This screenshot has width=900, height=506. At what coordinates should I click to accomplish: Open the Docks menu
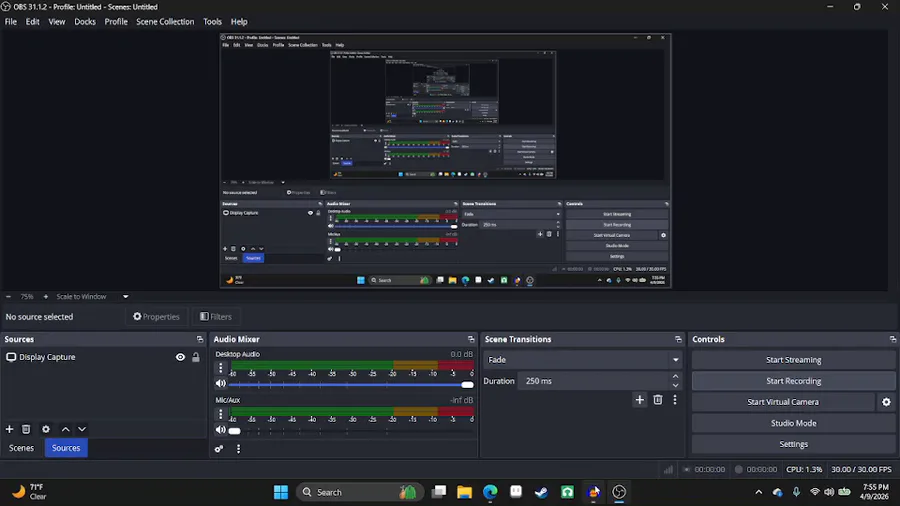pyautogui.click(x=85, y=22)
